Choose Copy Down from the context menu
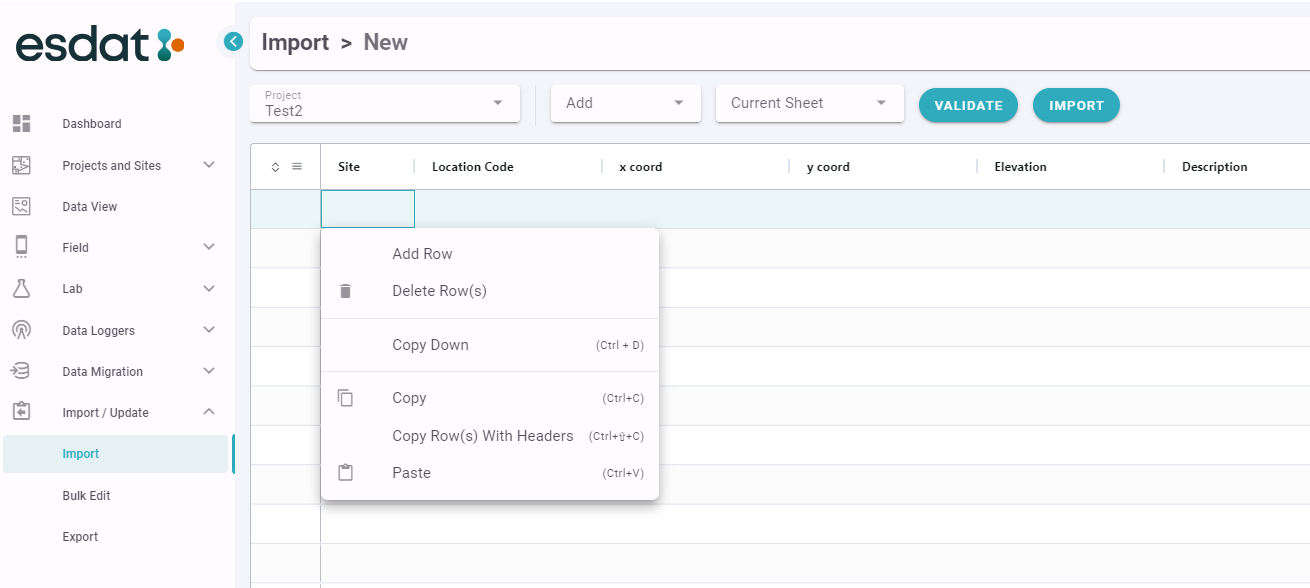This screenshot has height=588, width=1310. (x=490, y=345)
